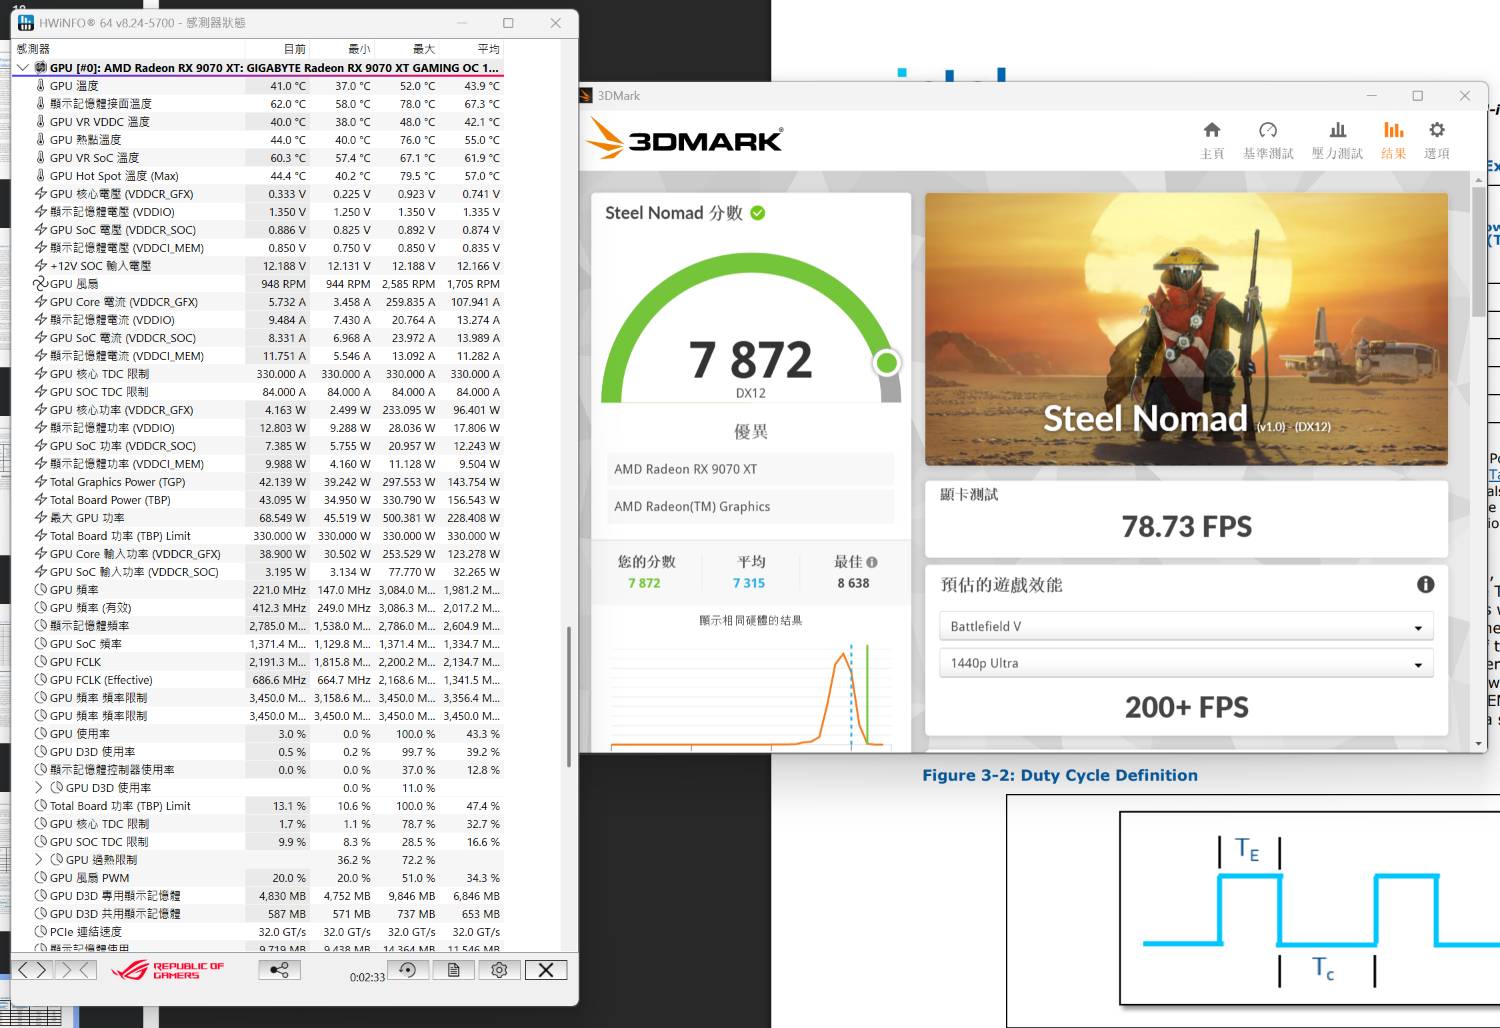Open 3DMark stress tests (壓力測試) icon
This screenshot has height=1028, width=1500.
[1338, 130]
